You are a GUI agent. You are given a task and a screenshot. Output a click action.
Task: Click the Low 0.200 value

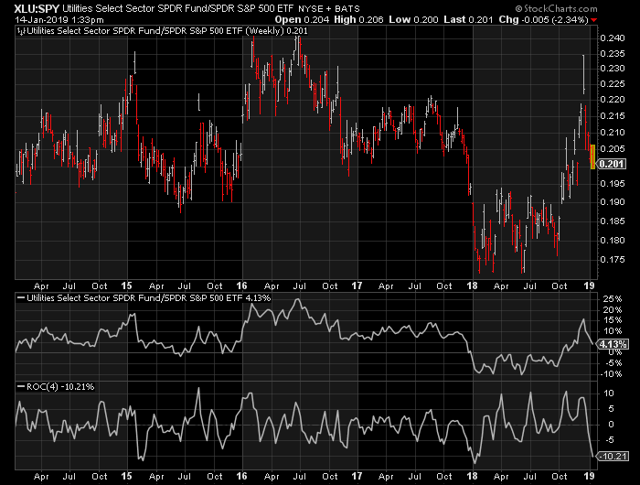coord(413,20)
